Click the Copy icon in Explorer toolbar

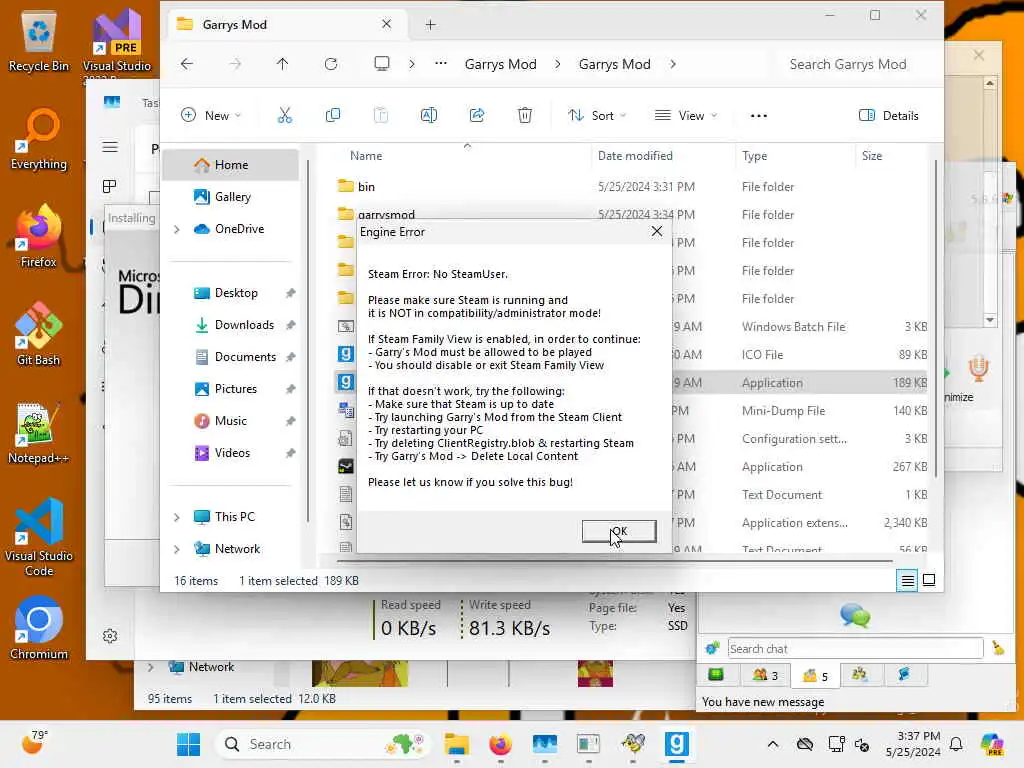(332, 116)
